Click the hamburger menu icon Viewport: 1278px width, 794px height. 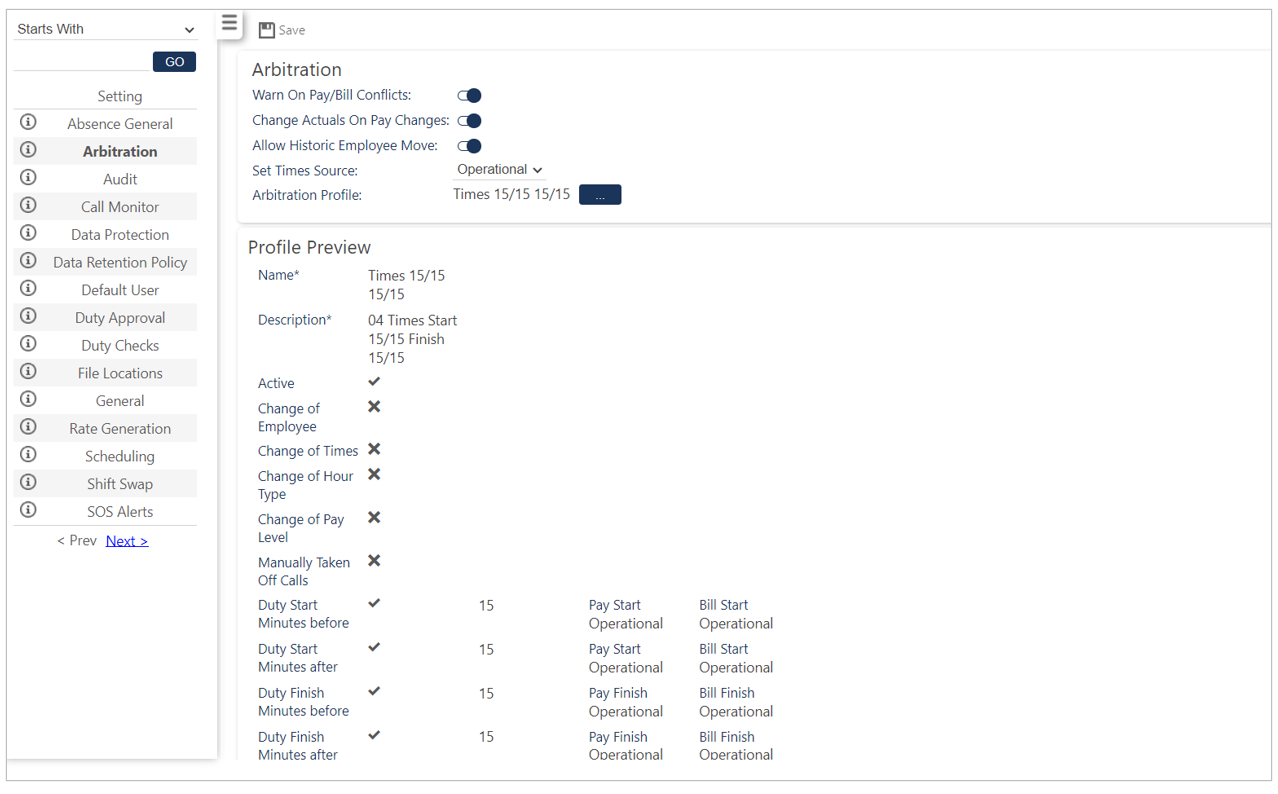(x=229, y=23)
